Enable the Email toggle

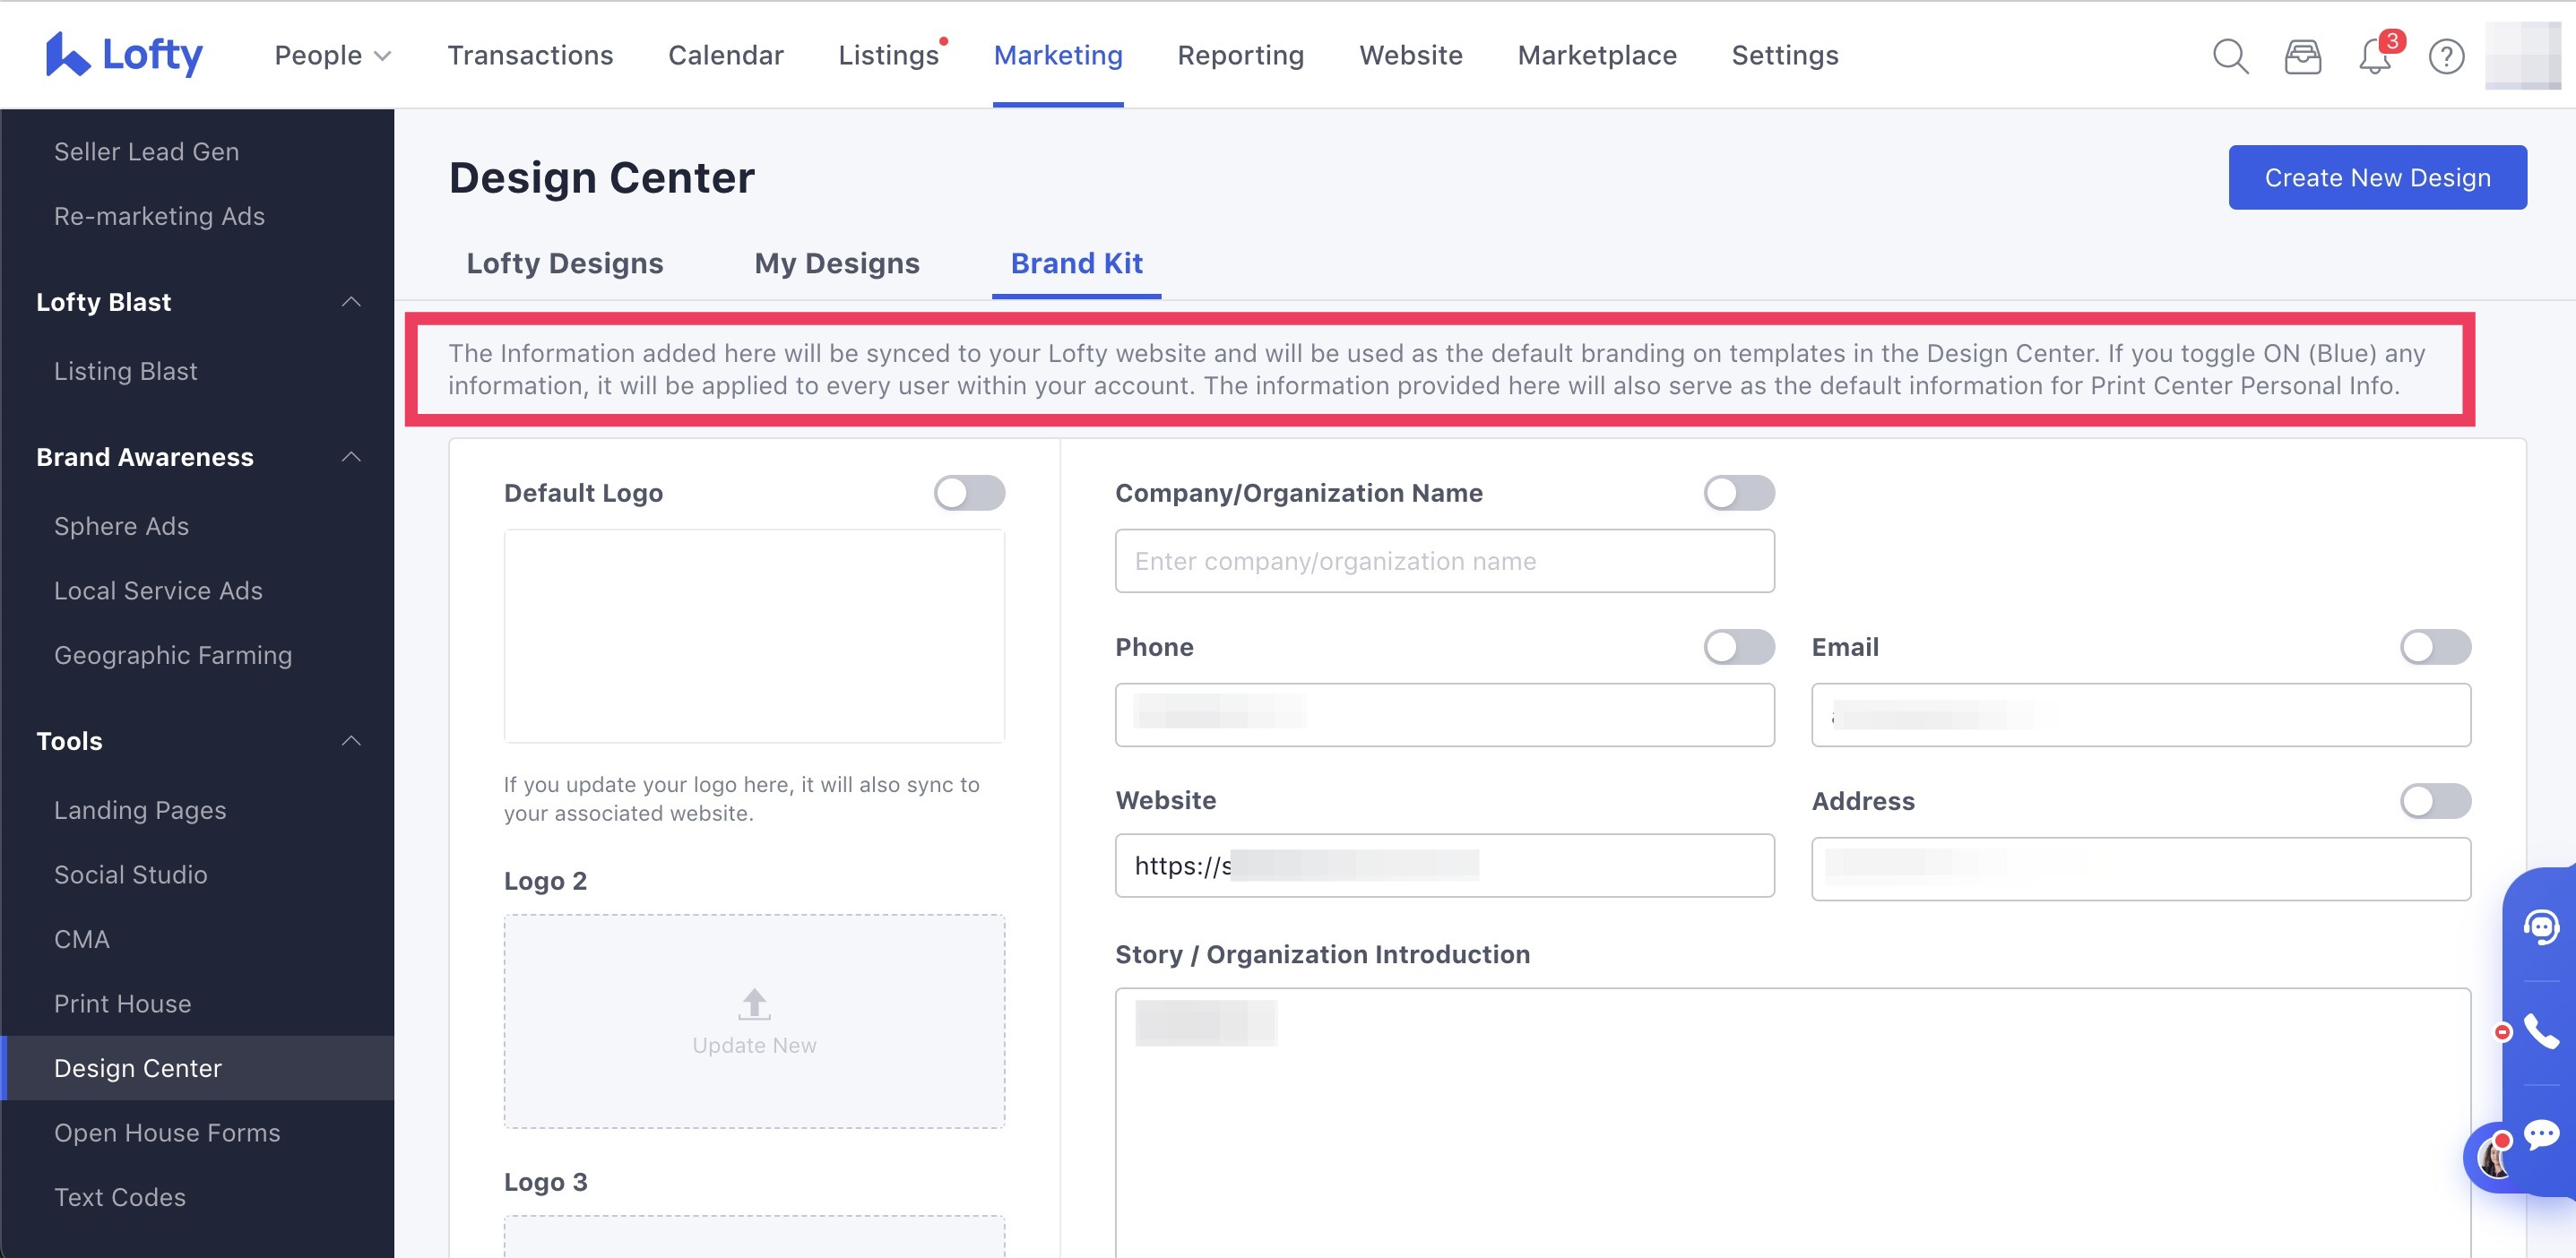2435,646
